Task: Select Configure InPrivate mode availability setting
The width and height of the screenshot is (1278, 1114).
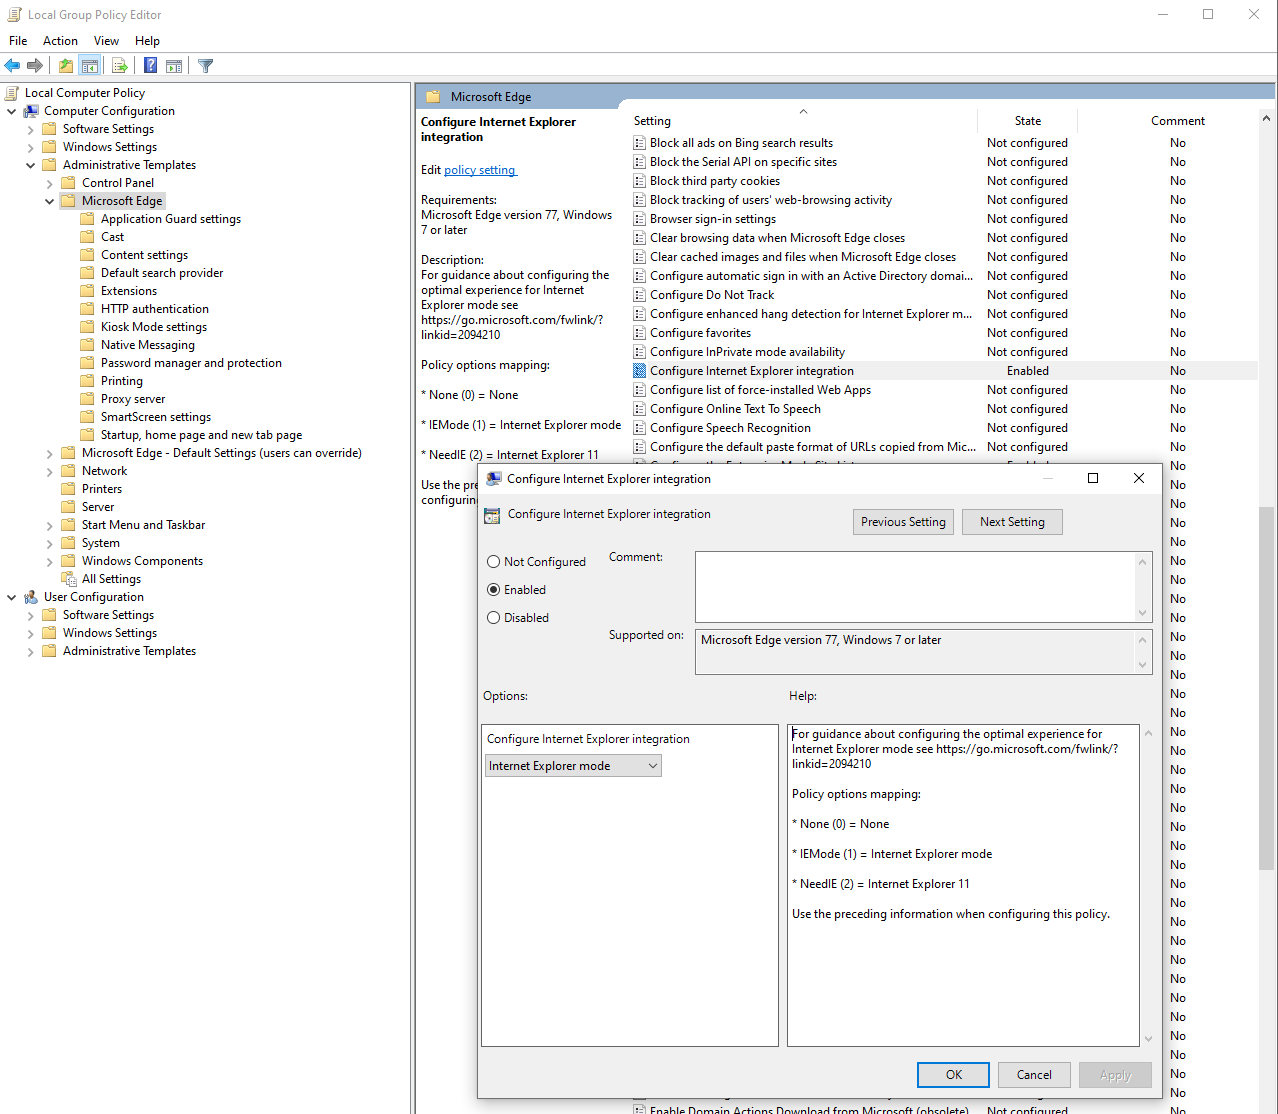Action: 747,352
